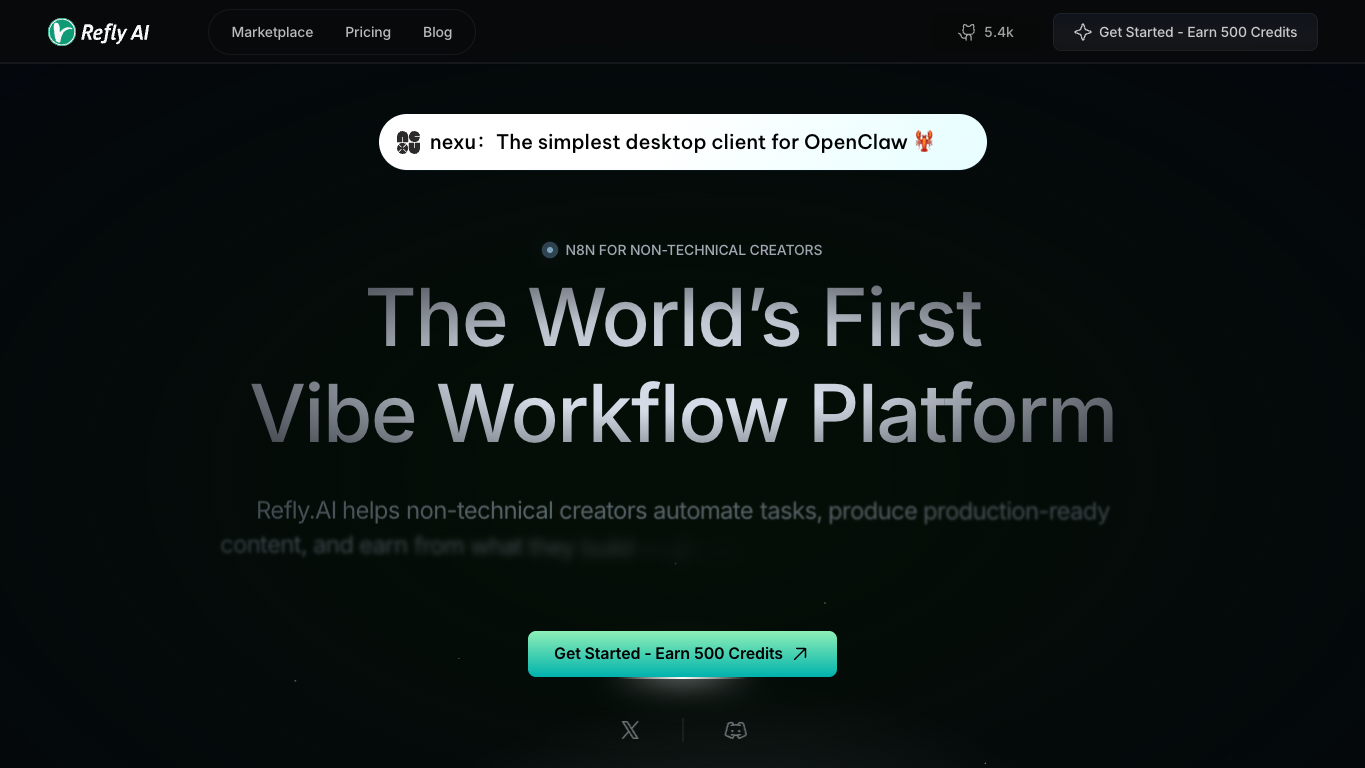
Task: Open the nexu desktop client announcement banner
Action: pyautogui.click(x=683, y=142)
